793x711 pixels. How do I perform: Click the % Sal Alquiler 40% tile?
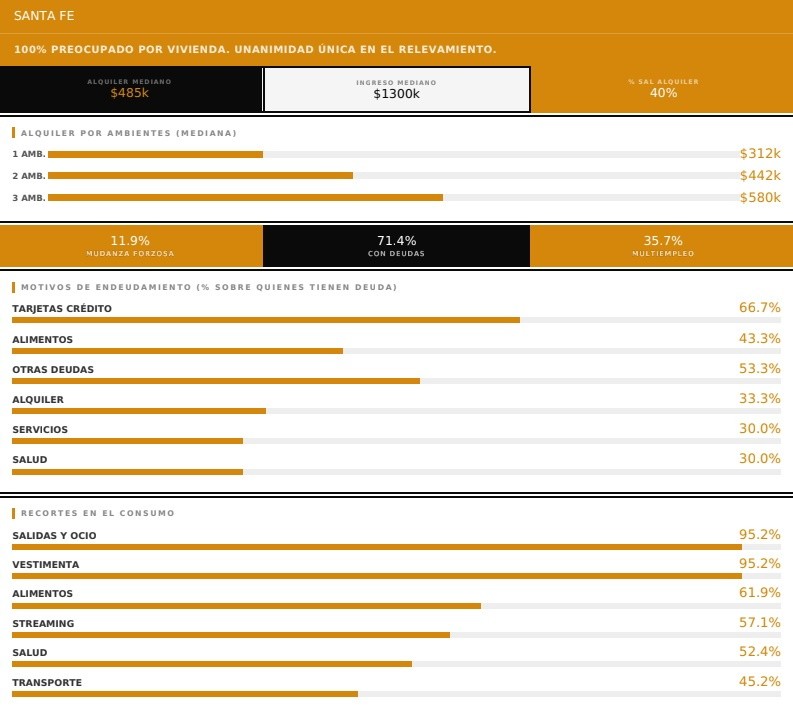click(x=662, y=89)
